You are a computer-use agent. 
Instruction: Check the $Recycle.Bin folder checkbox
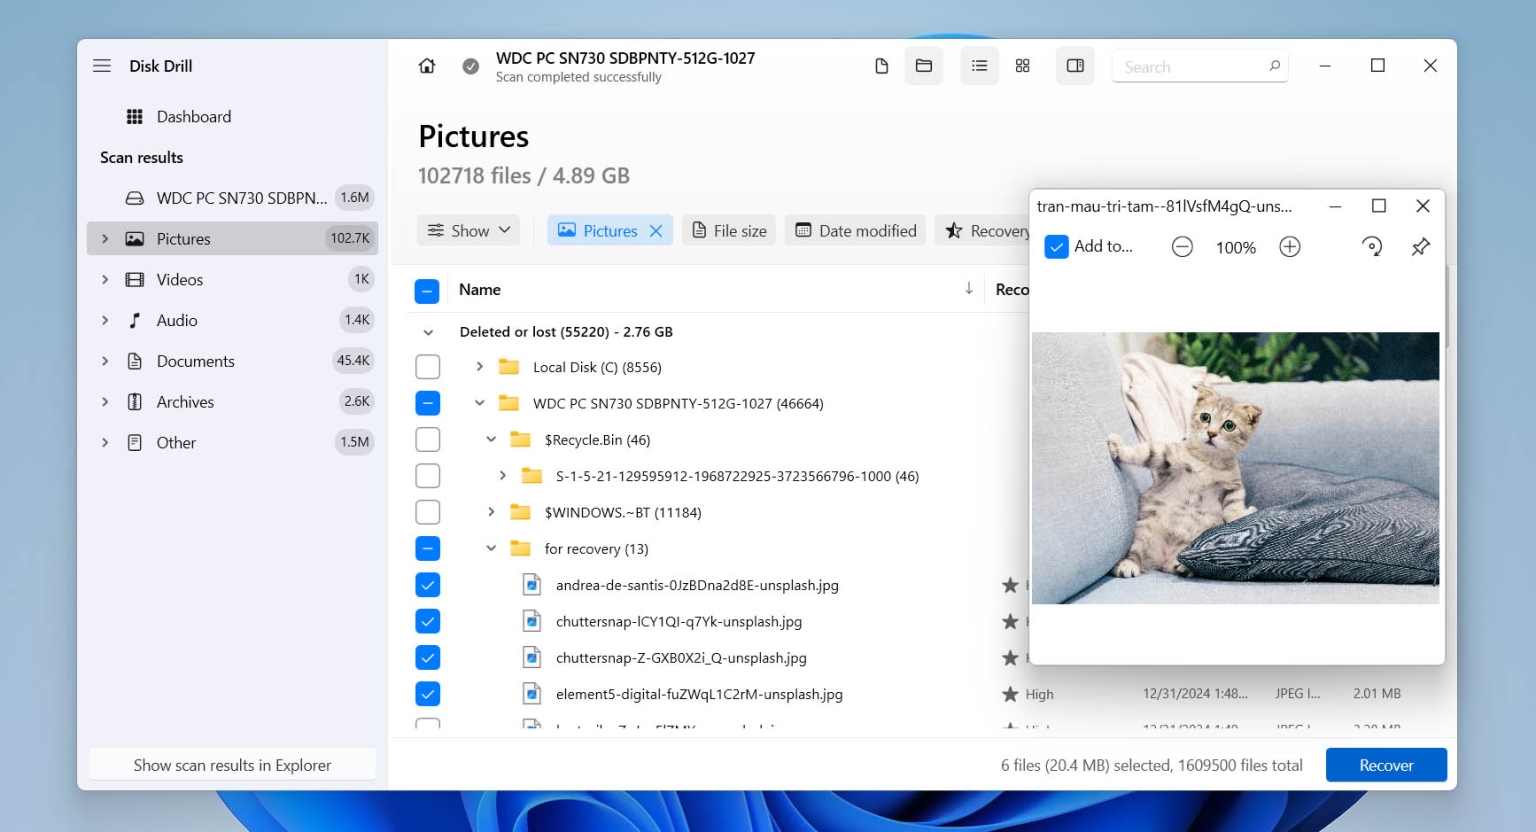tap(428, 439)
